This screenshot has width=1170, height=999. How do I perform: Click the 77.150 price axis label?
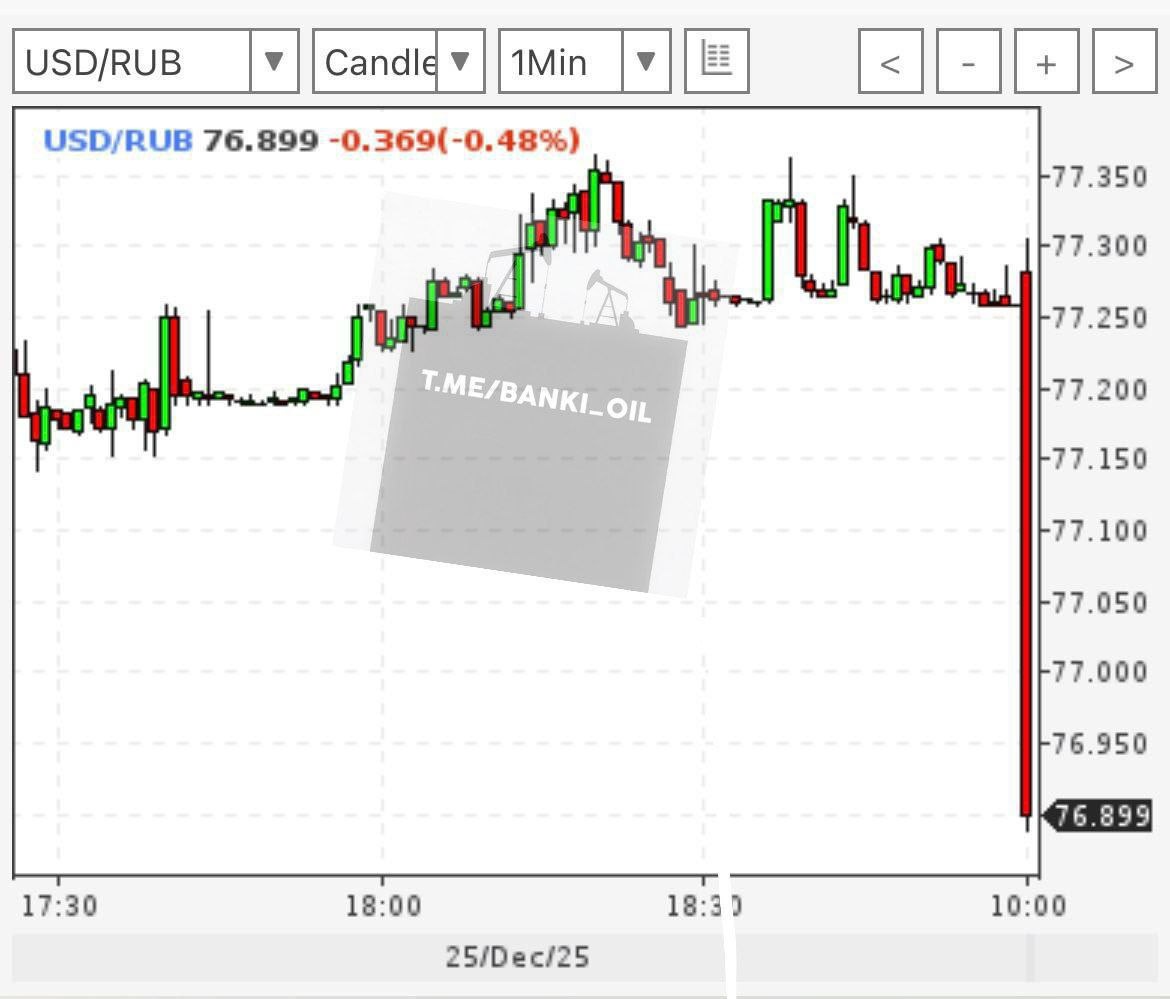tap(1098, 459)
